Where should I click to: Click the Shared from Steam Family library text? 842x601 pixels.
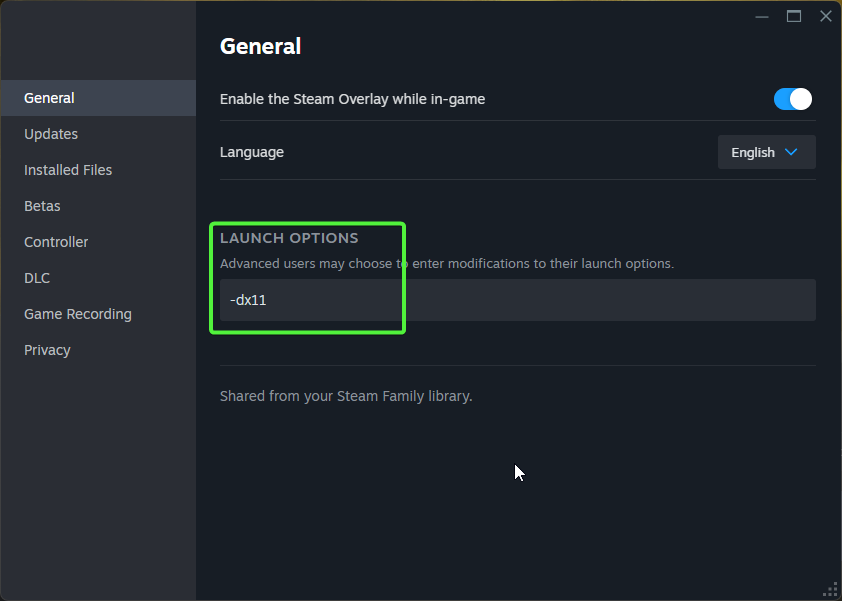coord(345,395)
